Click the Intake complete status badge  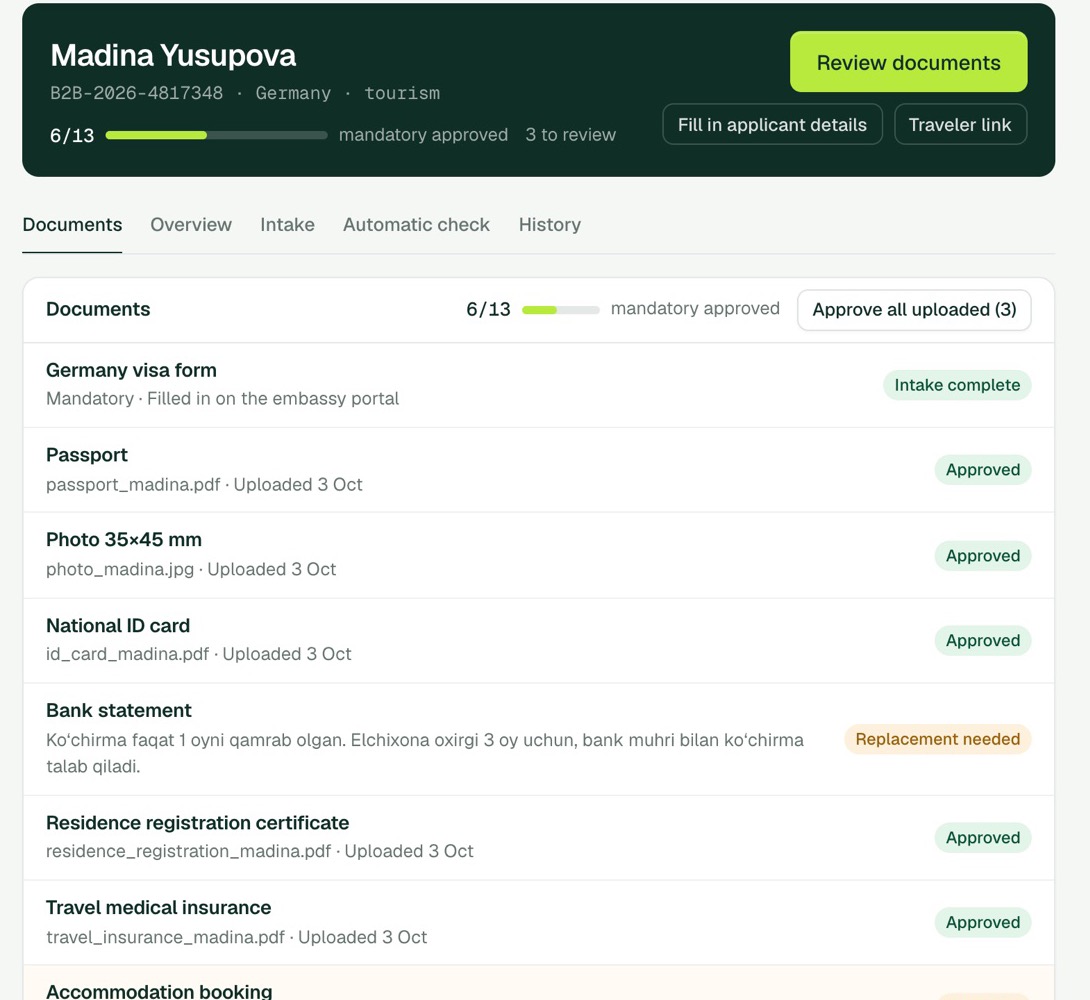(957, 385)
